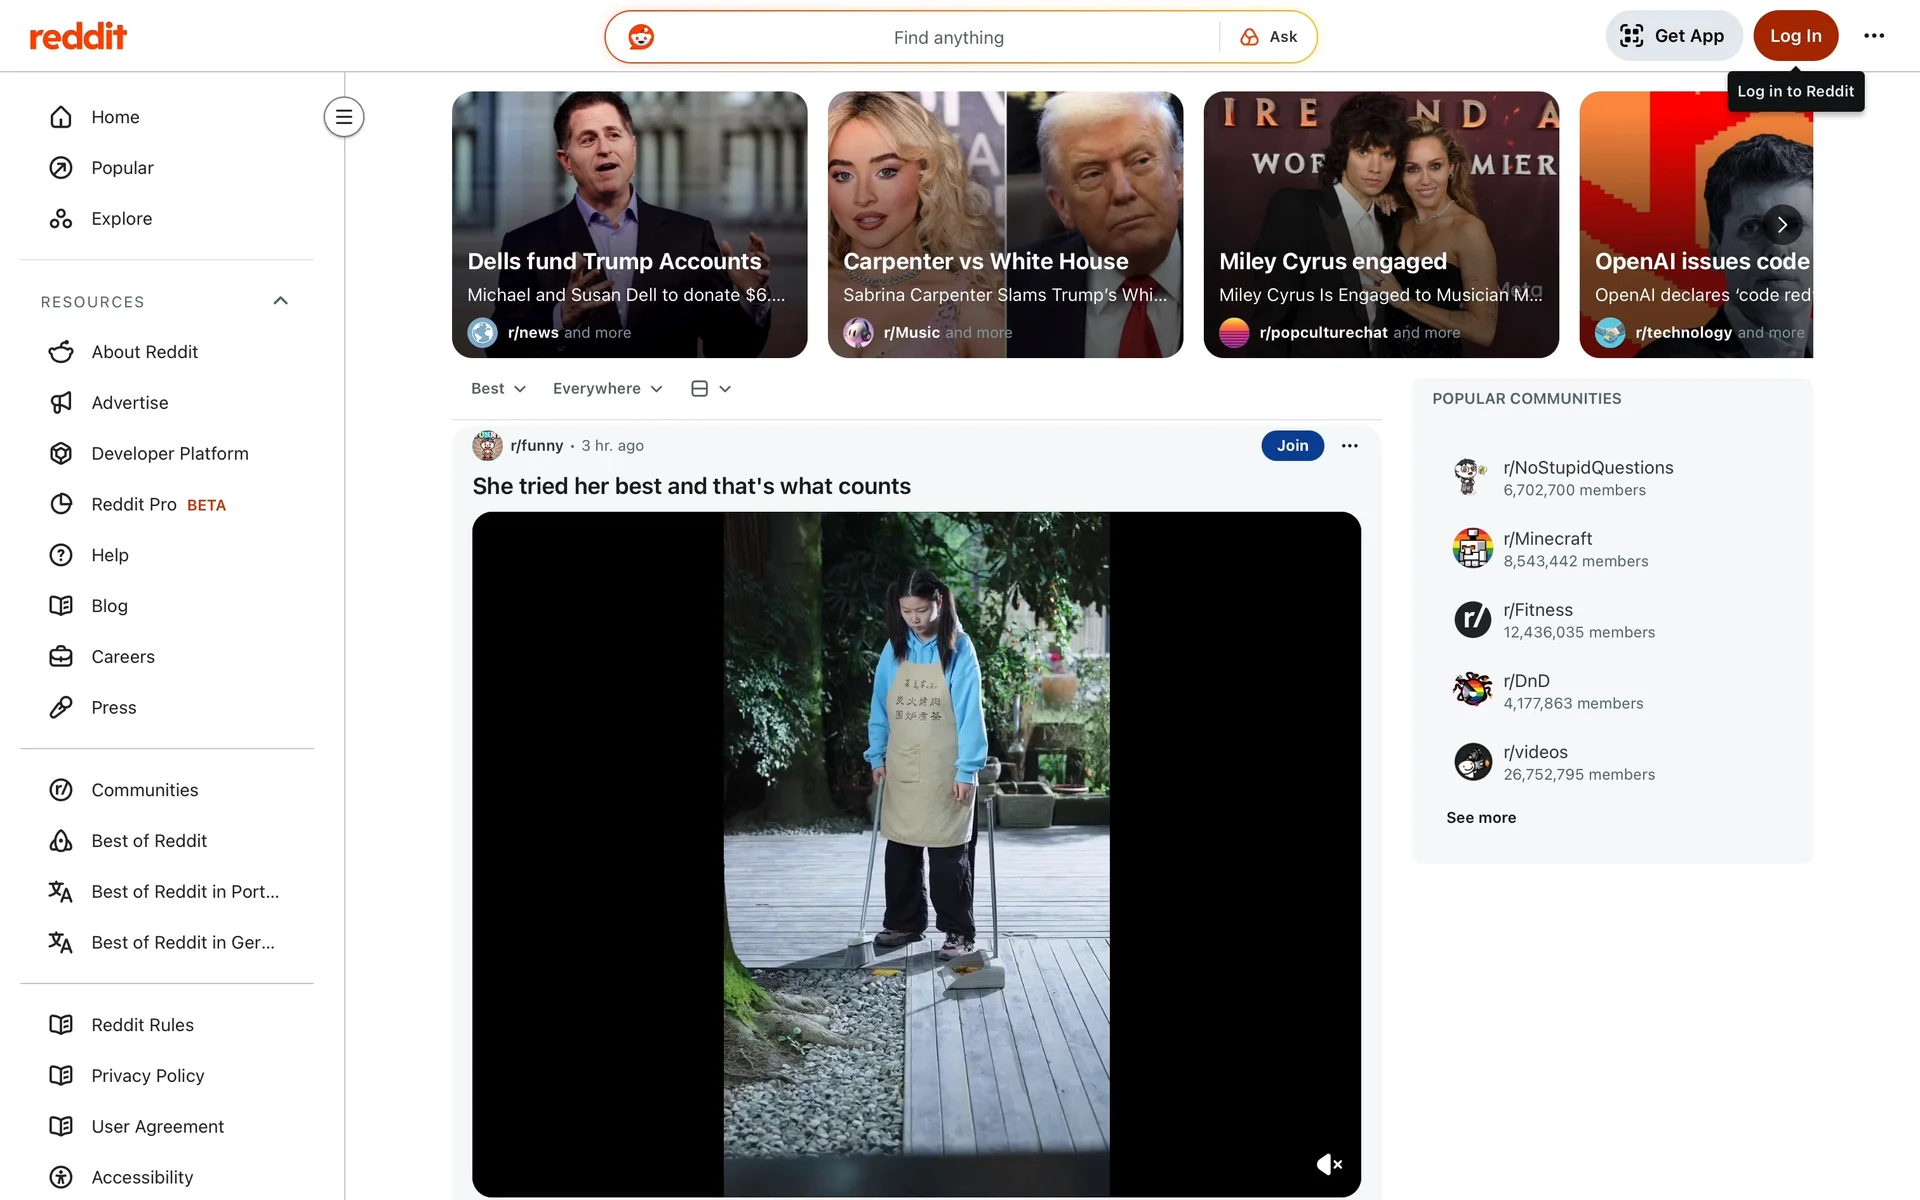Open Communities from the sidebar
The height and width of the screenshot is (1200, 1920).
point(144,790)
